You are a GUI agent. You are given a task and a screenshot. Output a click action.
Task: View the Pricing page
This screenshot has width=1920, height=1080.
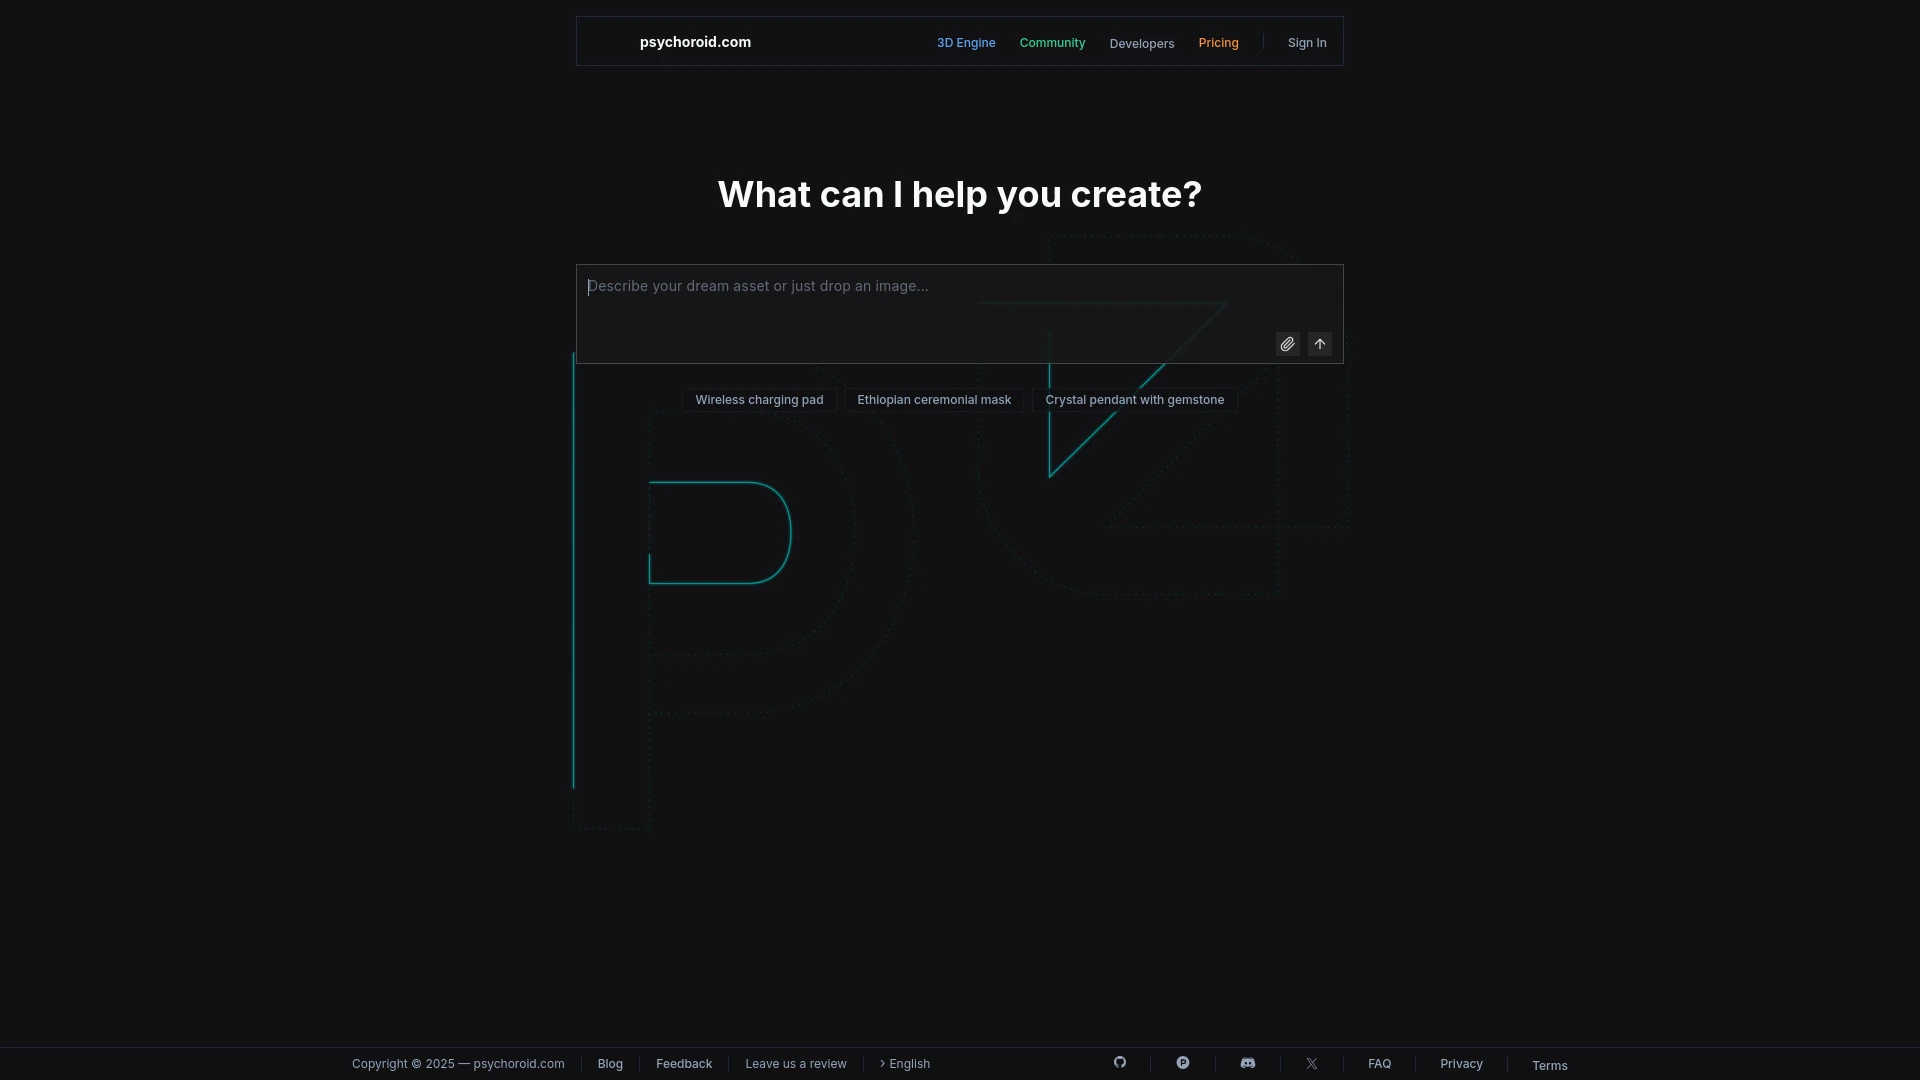pyautogui.click(x=1218, y=42)
